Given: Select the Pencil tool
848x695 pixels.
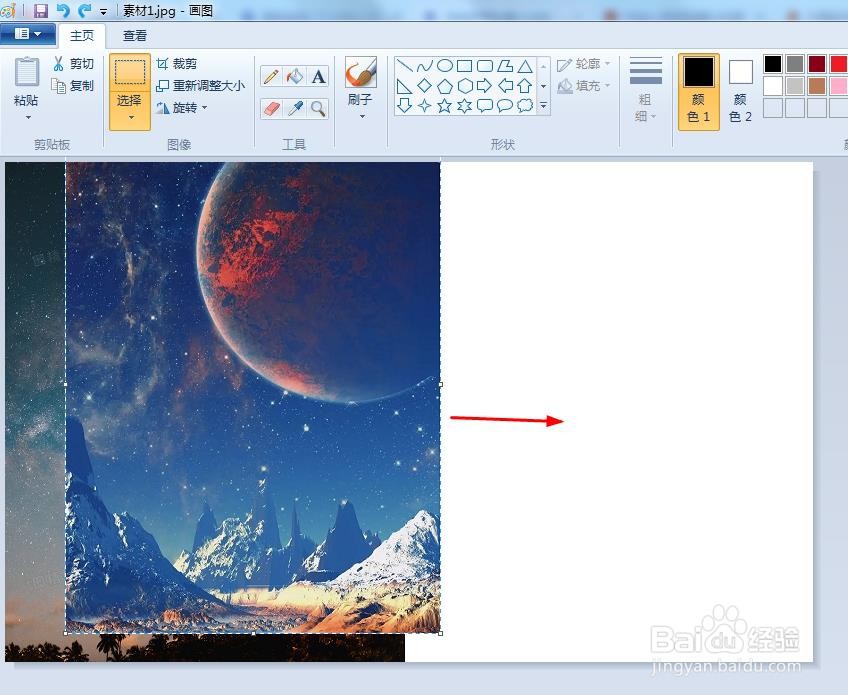Looking at the screenshot, I should coord(271,76).
